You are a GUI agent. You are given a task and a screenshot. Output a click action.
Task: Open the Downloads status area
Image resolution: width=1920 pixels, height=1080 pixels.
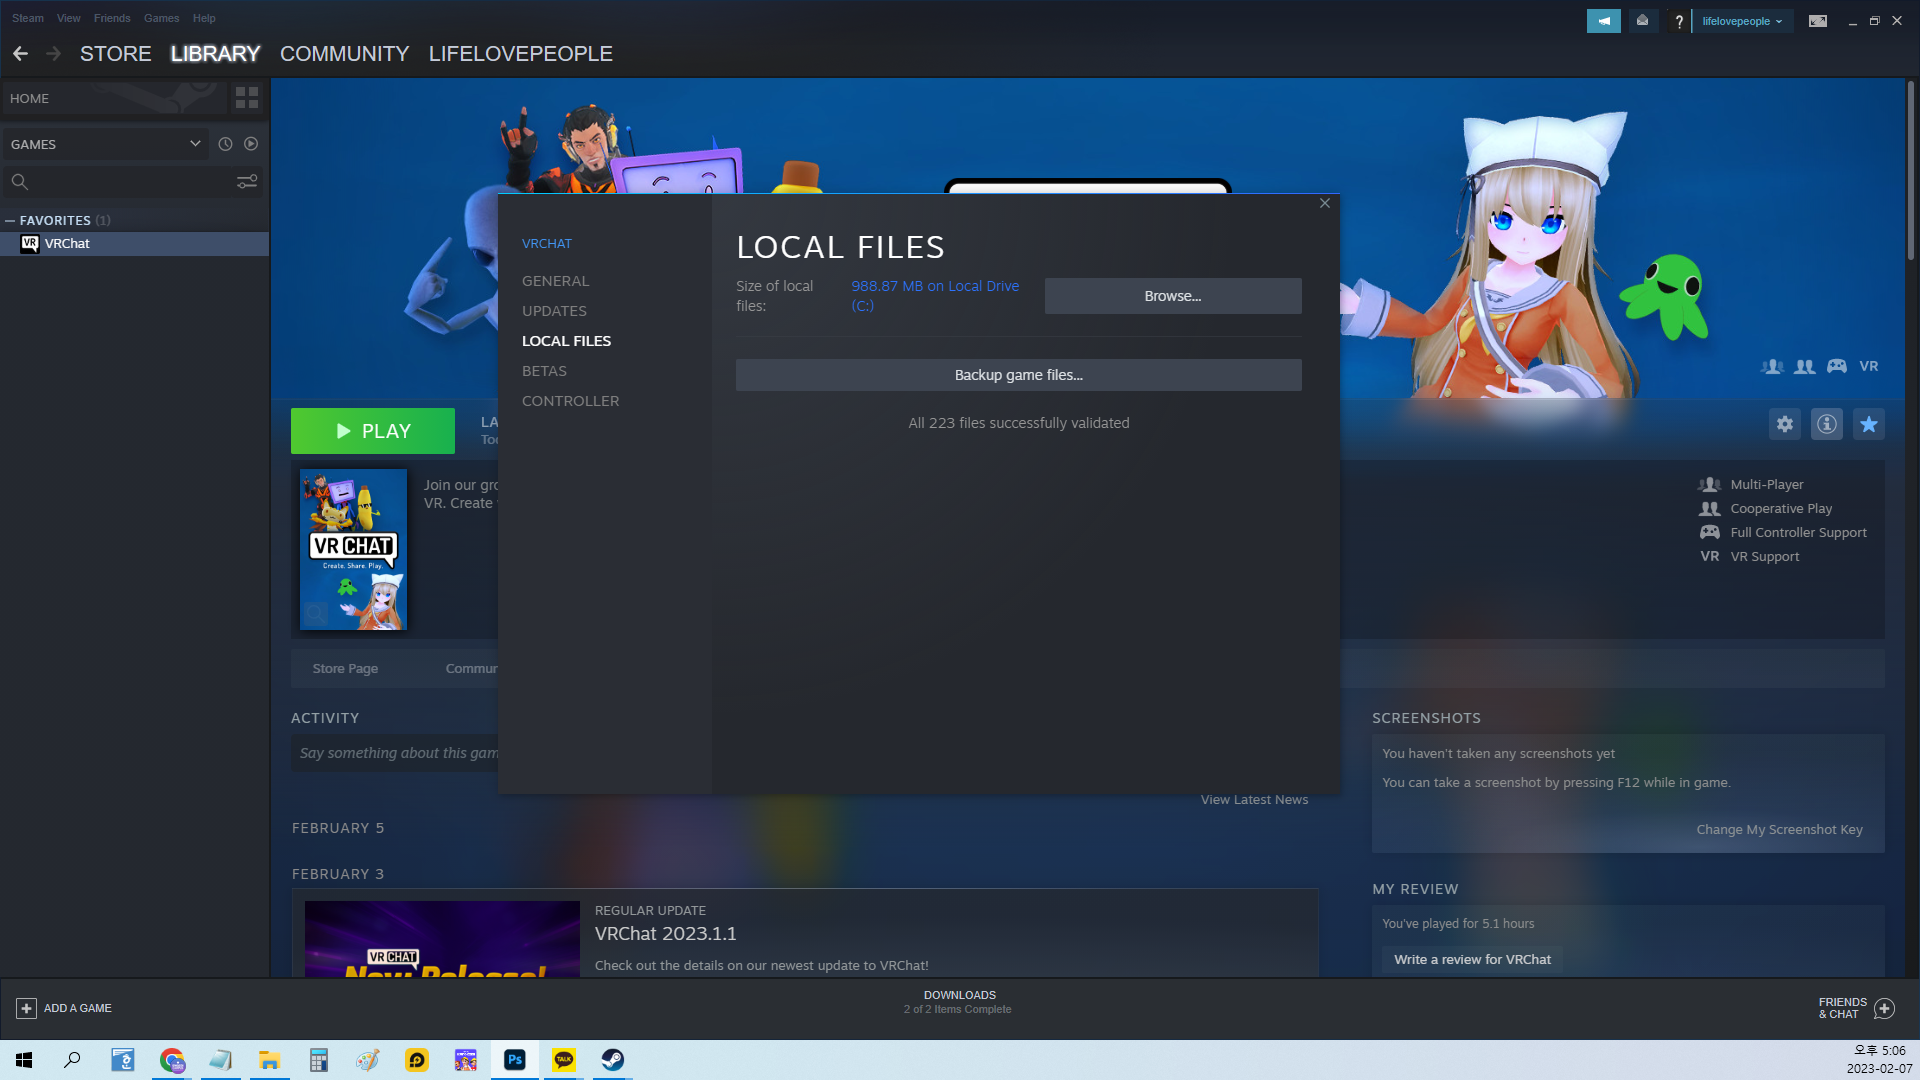958,1002
